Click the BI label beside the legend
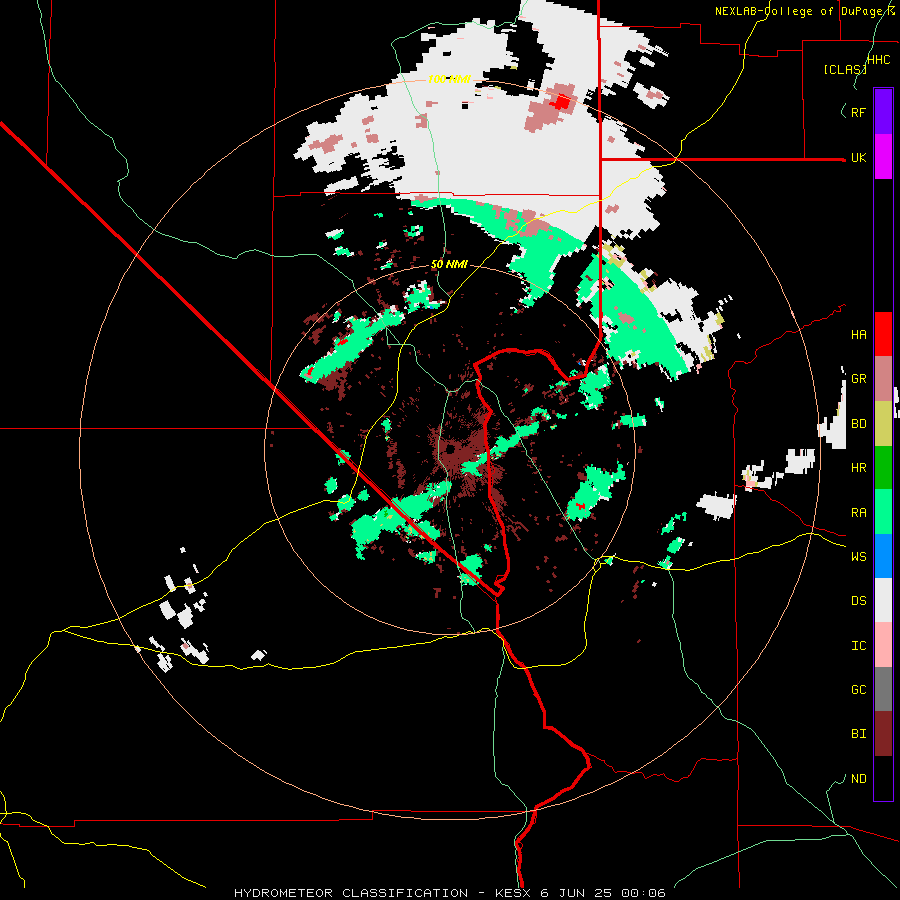The width and height of the screenshot is (900, 900). point(858,734)
